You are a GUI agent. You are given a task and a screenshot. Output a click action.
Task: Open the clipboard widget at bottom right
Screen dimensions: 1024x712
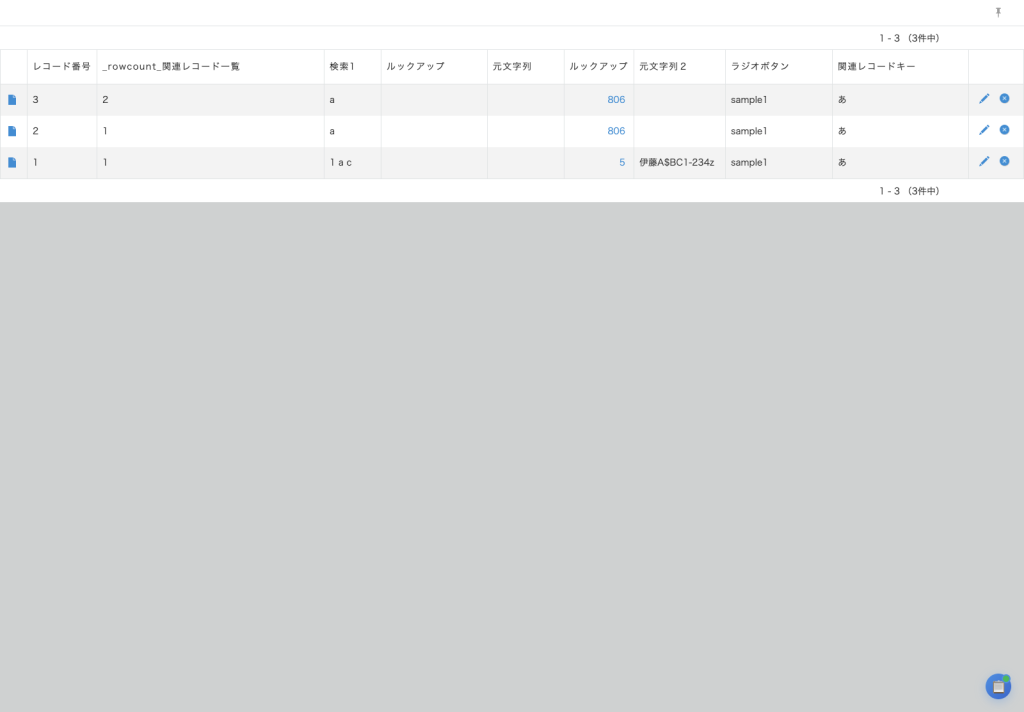pyautogui.click(x=998, y=686)
